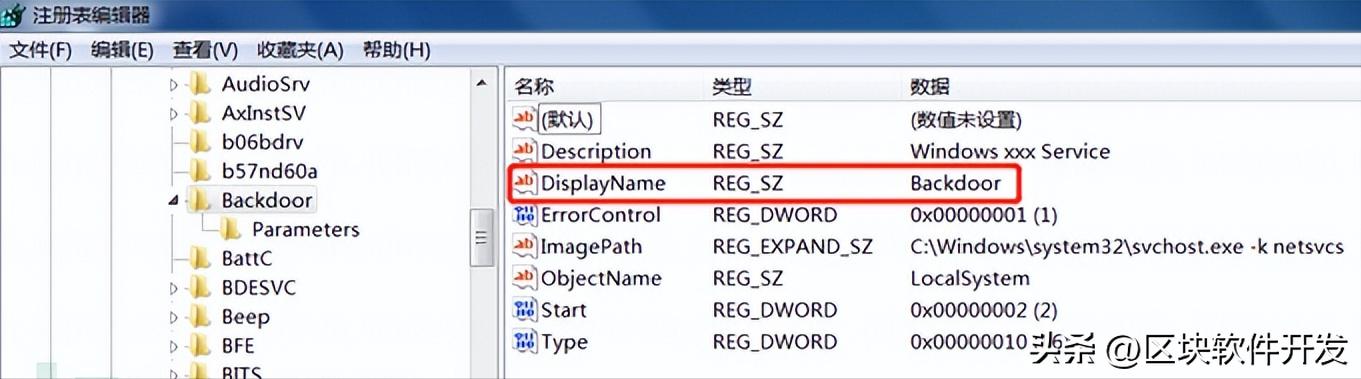Expand the BFE tree node

[173, 347]
